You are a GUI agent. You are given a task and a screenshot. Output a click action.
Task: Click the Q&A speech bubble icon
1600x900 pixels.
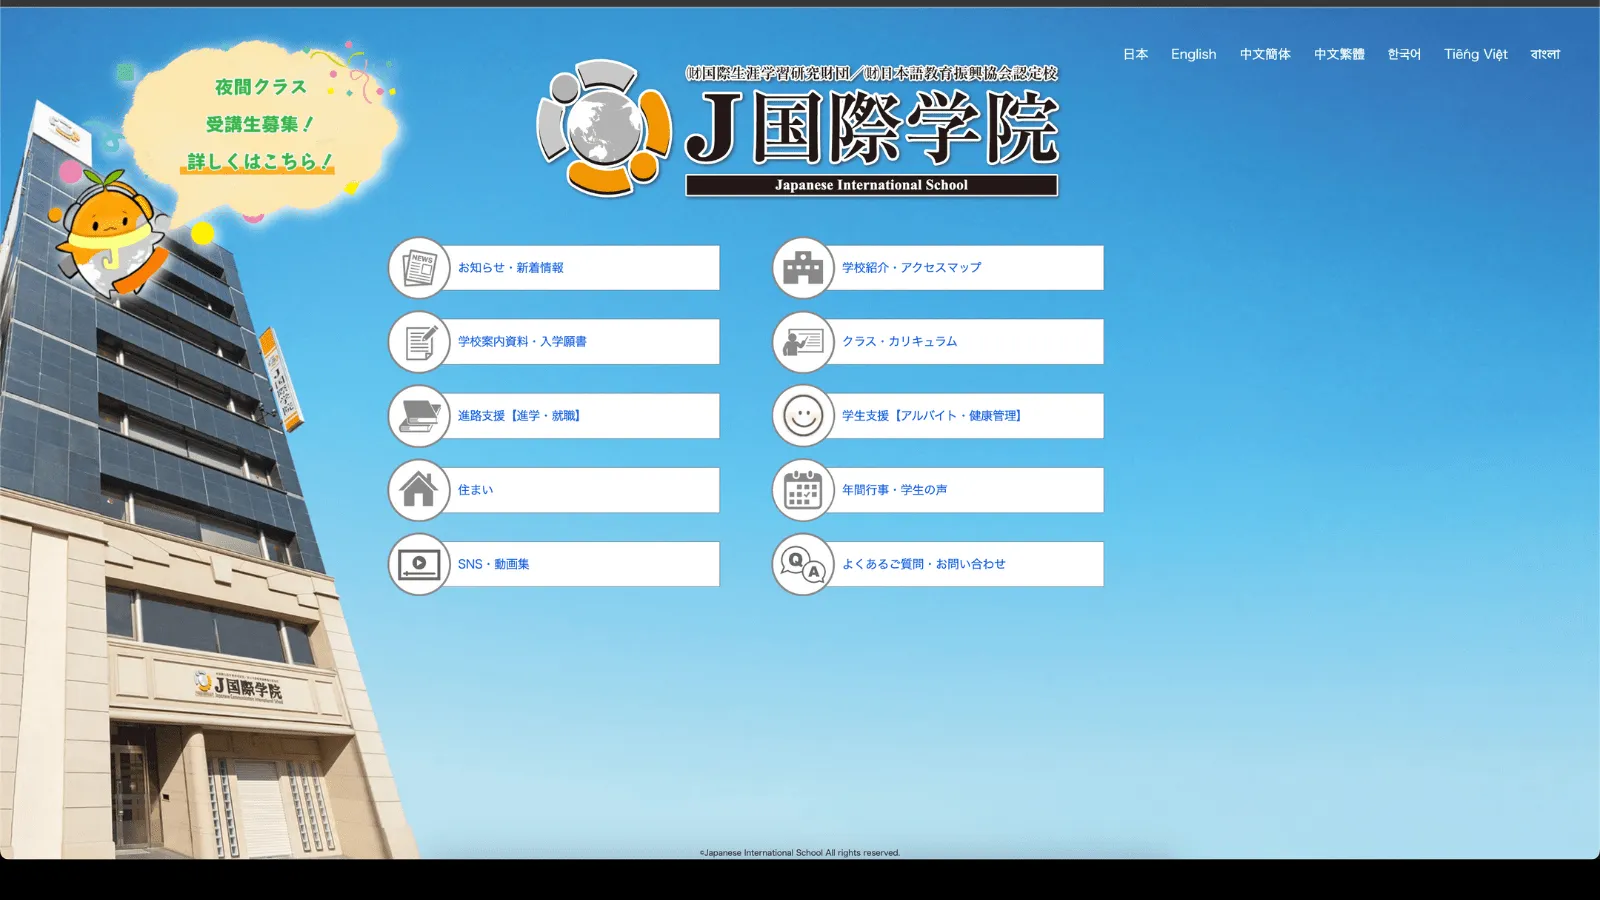coord(802,563)
